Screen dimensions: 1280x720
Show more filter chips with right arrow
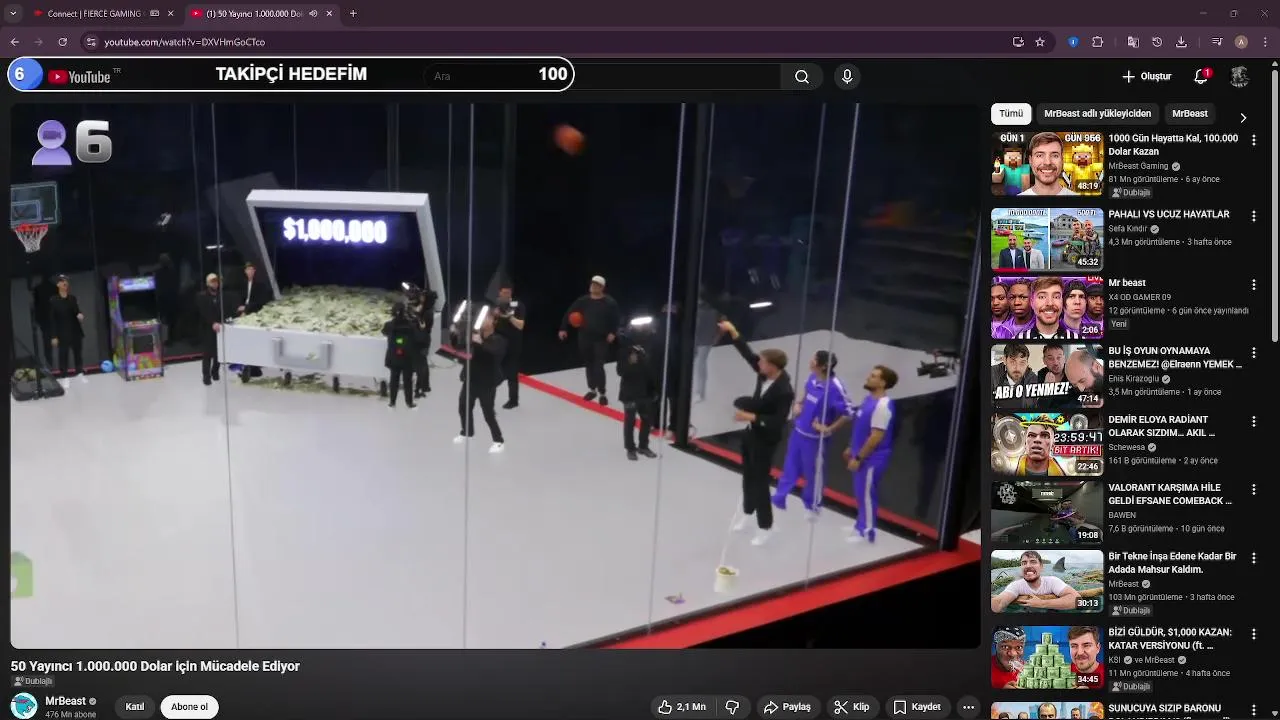tap(1243, 117)
